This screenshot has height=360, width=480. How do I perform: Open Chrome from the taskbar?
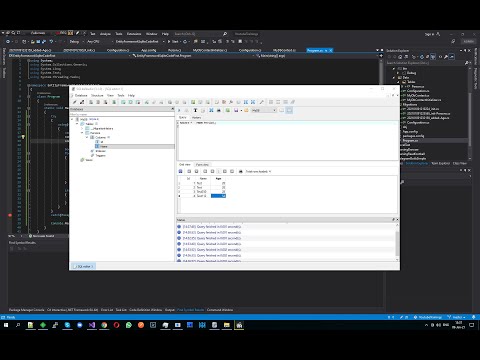(x=104, y=325)
